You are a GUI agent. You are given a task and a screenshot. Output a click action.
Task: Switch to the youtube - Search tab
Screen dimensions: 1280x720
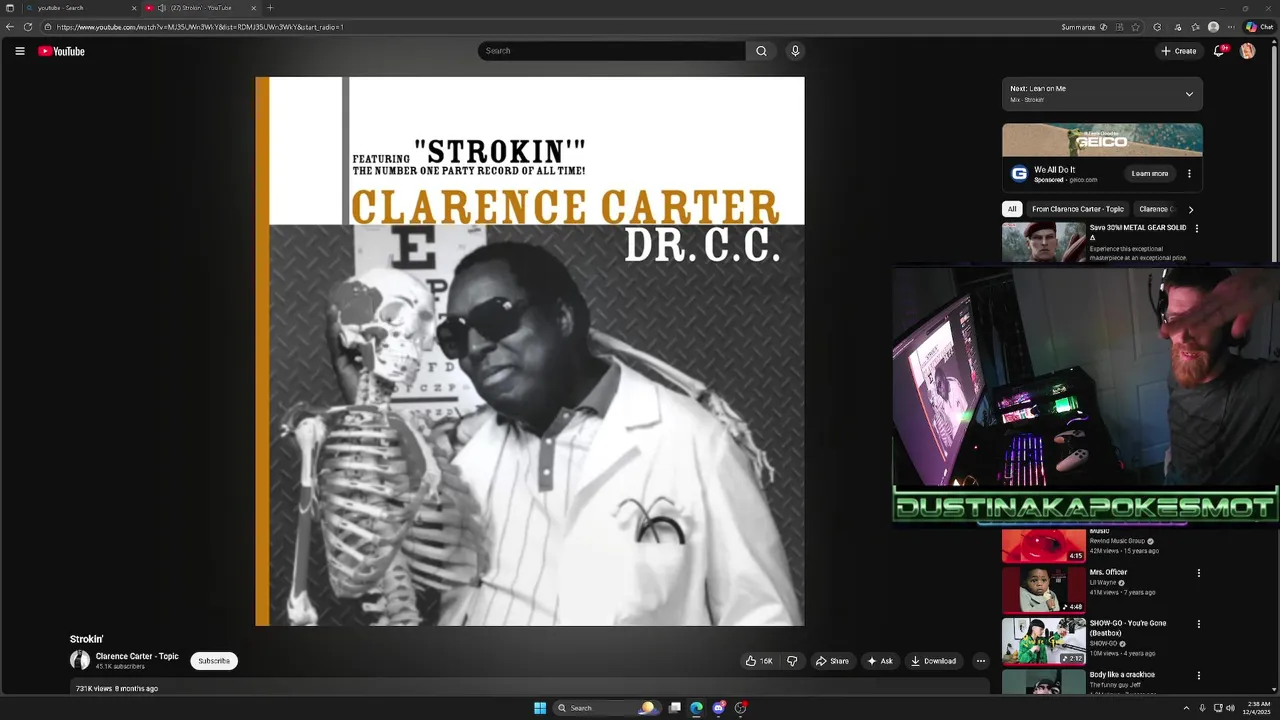79,8
